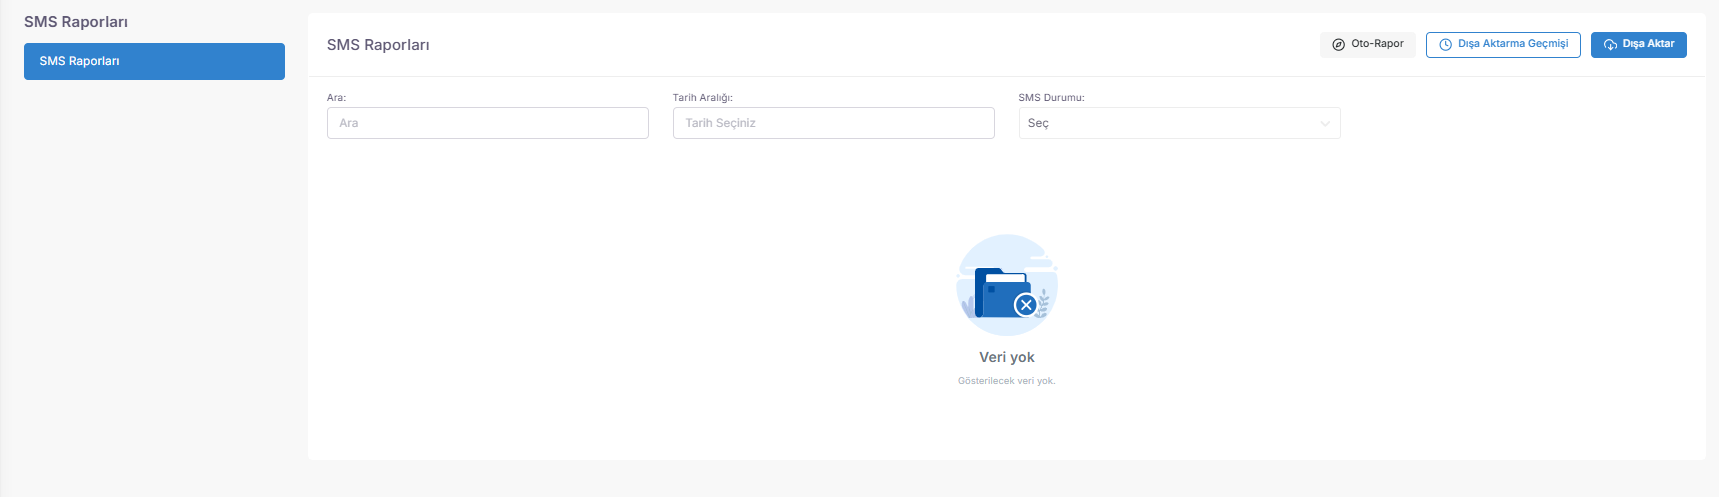This screenshot has width=1719, height=497.
Task: Open the Tarih Seçiniz date range field
Action: point(834,123)
